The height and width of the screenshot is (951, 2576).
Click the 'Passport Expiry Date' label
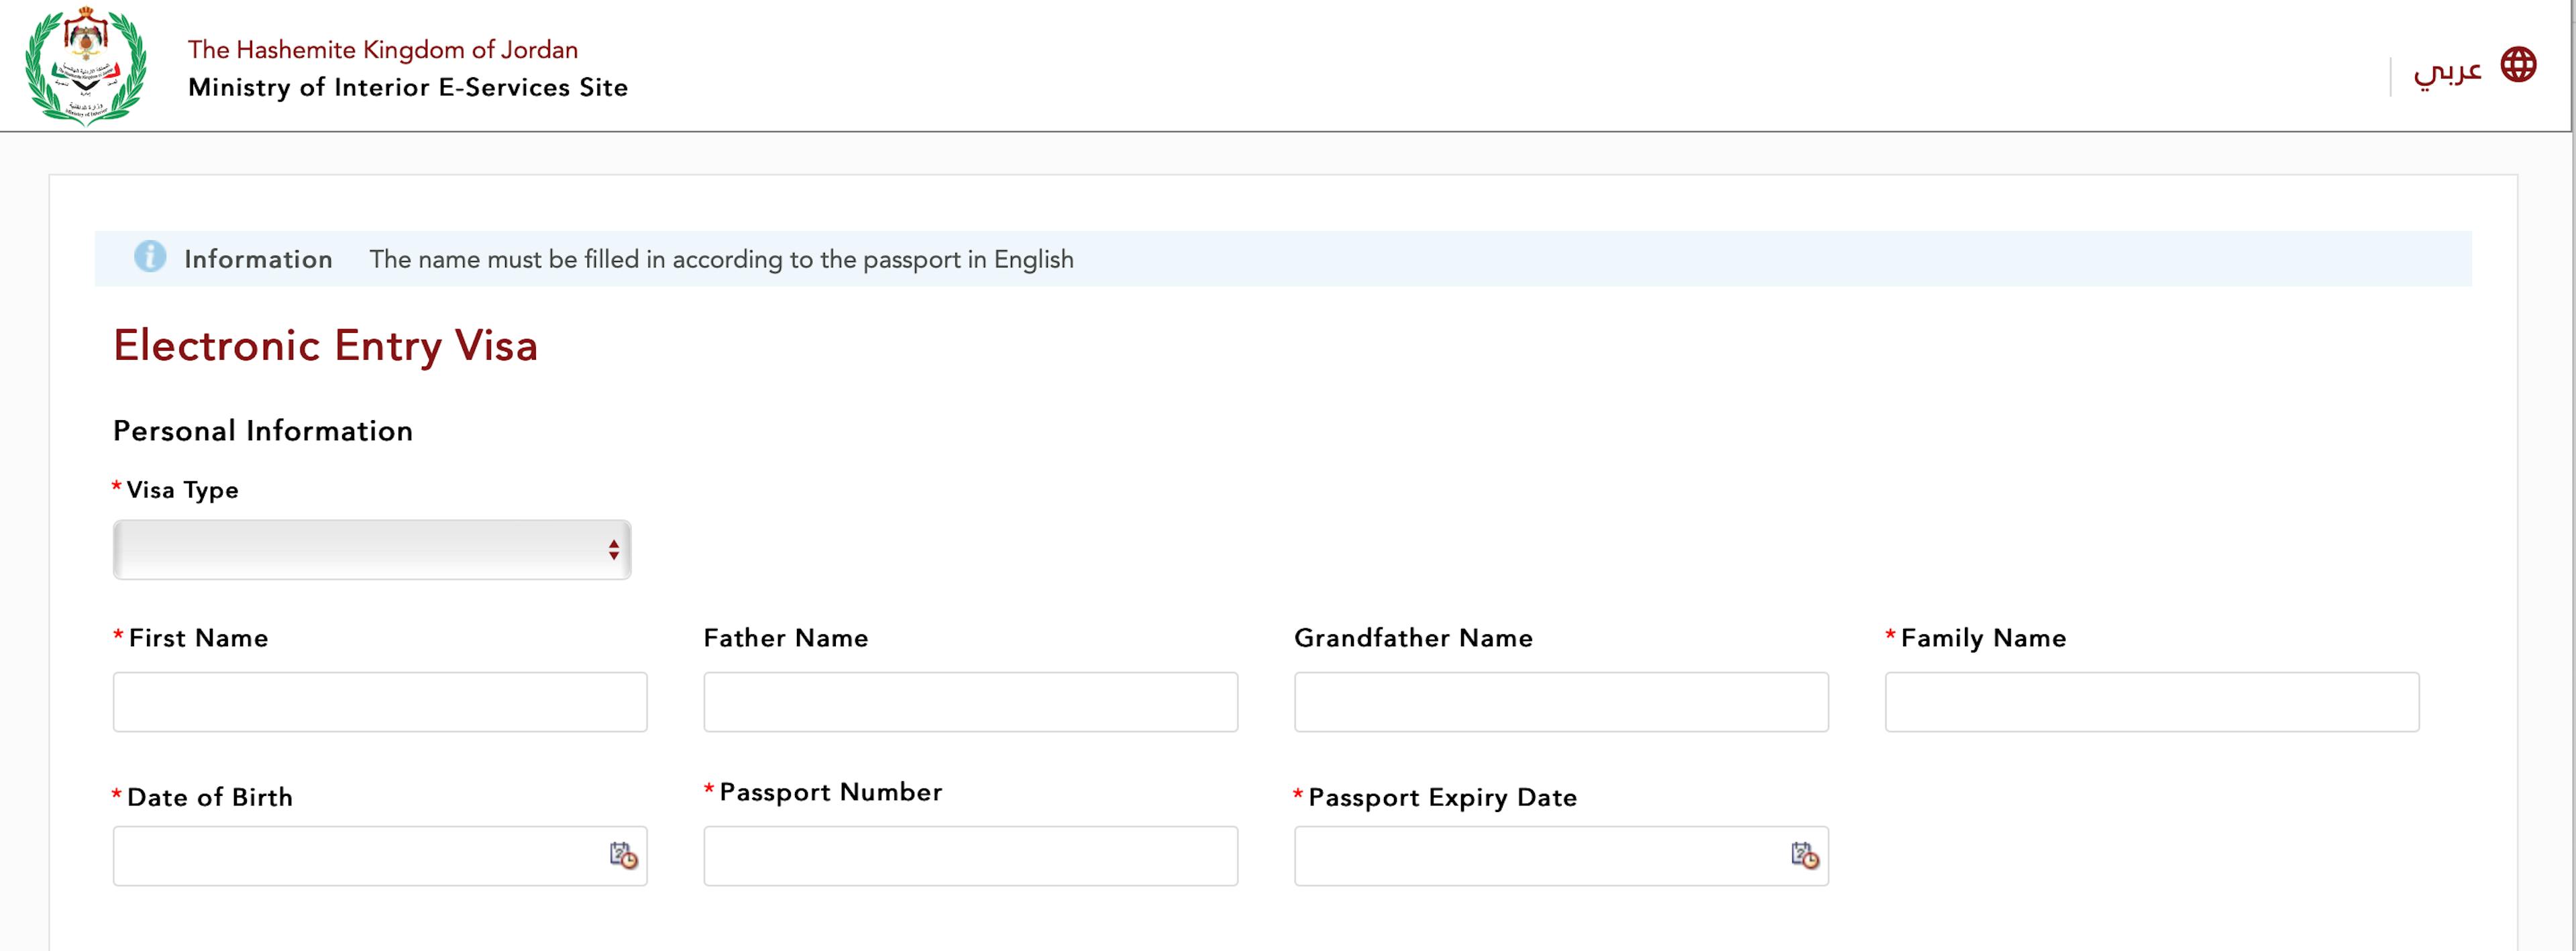tap(1442, 797)
